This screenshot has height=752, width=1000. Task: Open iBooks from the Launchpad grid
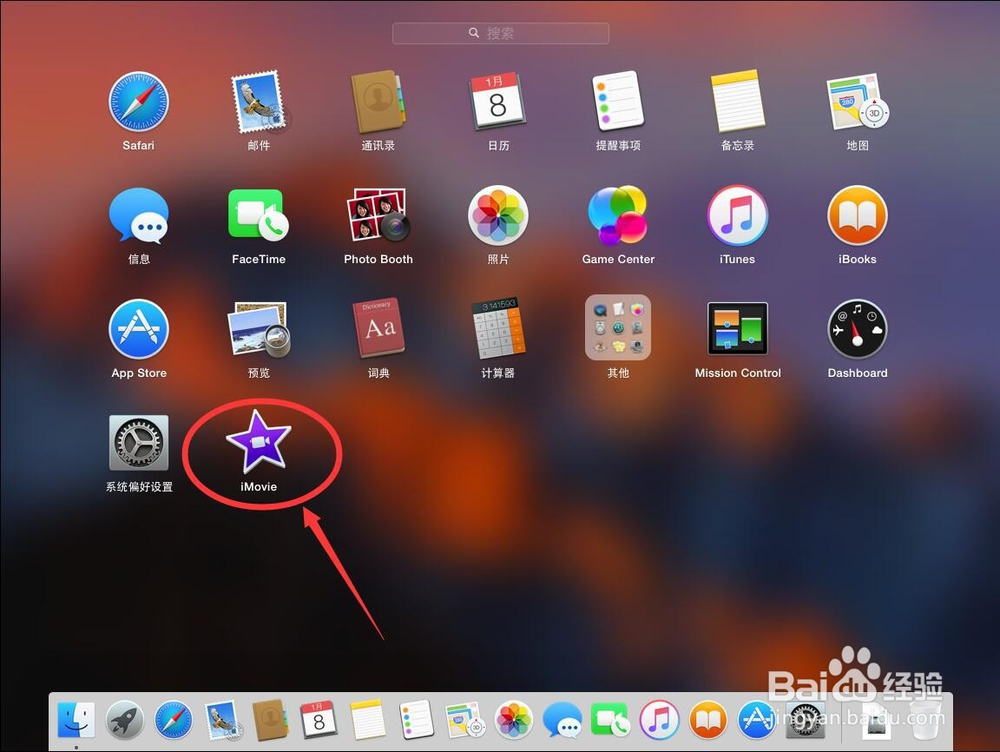(857, 216)
